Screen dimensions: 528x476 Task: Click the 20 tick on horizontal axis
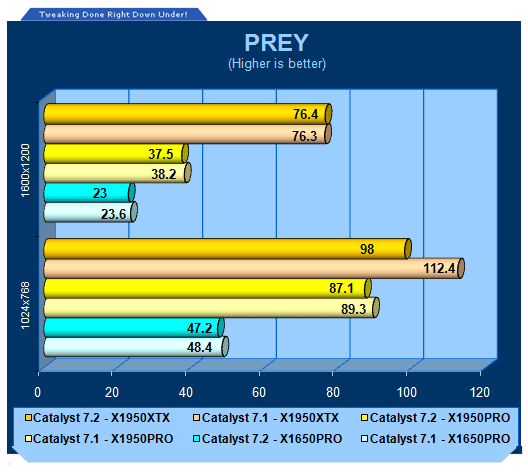click(x=112, y=393)
